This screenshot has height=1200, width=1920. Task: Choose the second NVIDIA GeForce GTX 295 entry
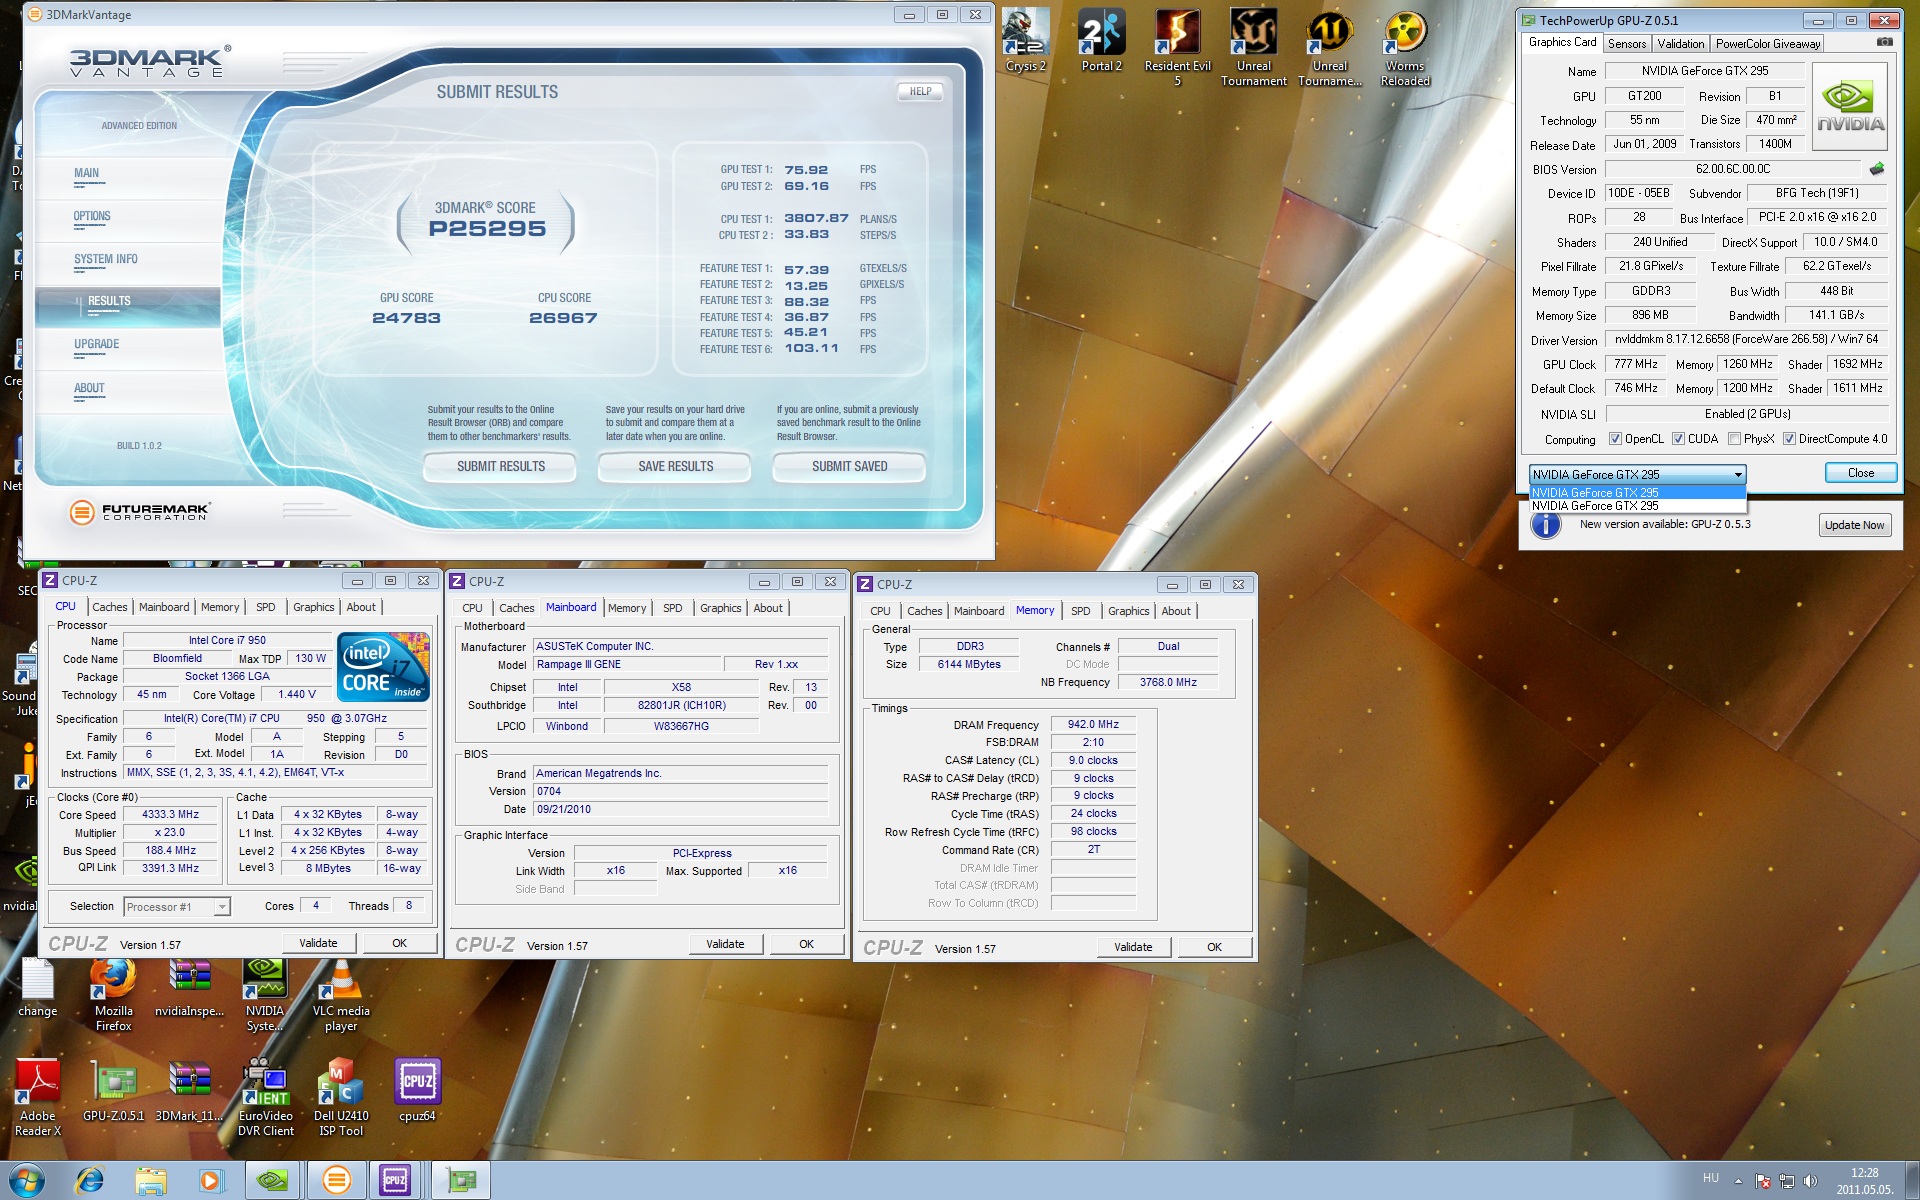point(1637,506)
